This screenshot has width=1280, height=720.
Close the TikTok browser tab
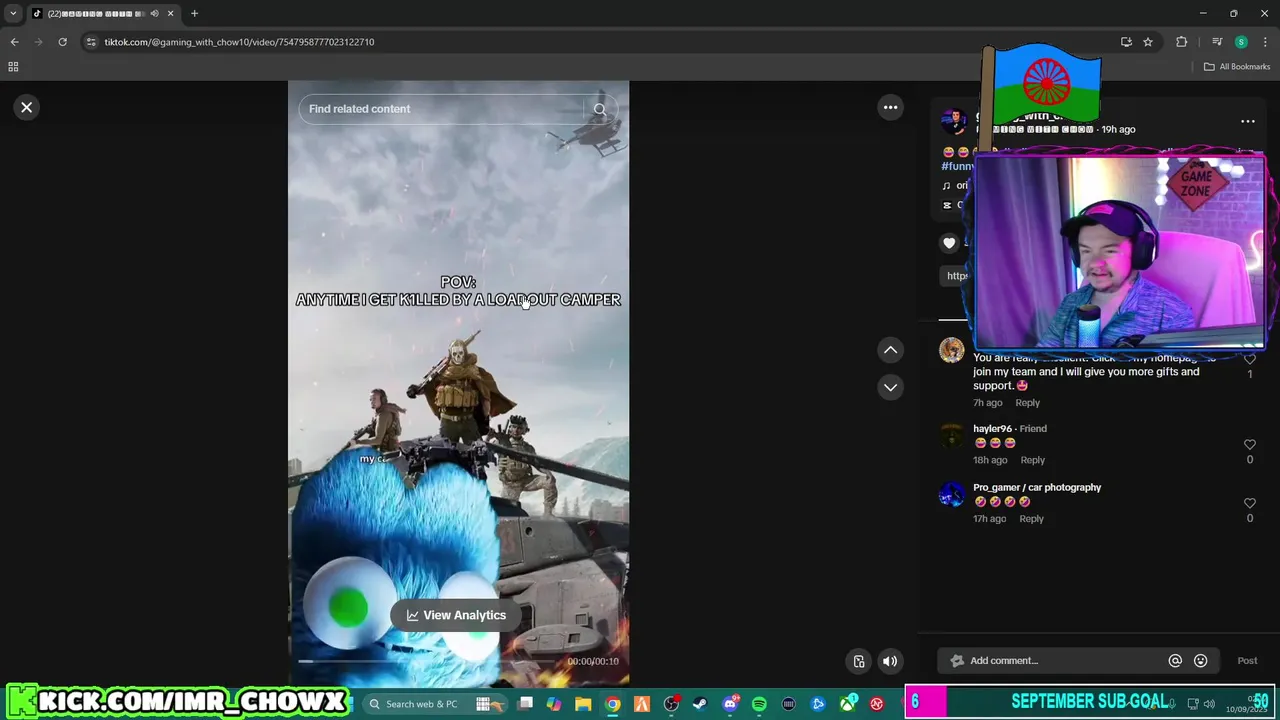tap(170, 14)
